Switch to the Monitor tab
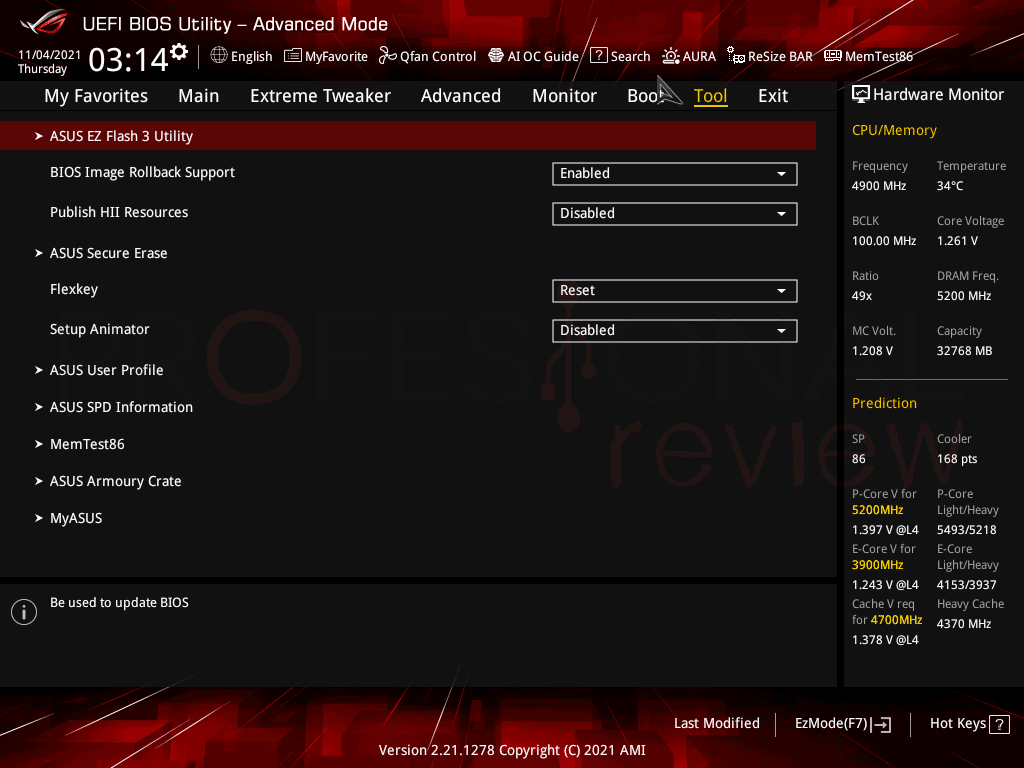Image resolution: width=1024 pixels, height=768 pixels. click(564, 96)
